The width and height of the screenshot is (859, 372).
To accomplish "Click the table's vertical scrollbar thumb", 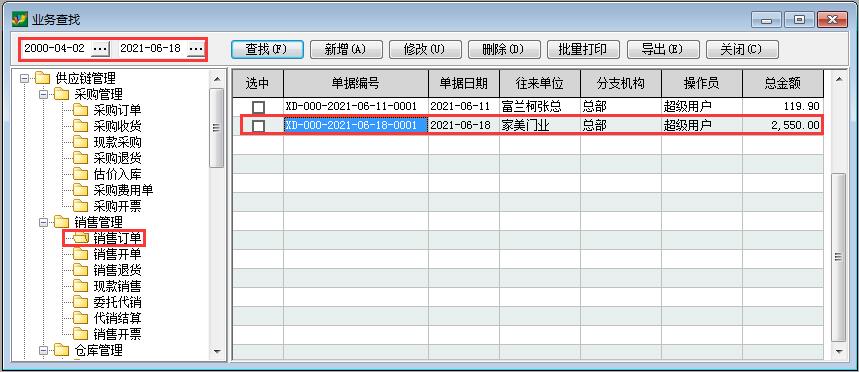I will (837, 256).
